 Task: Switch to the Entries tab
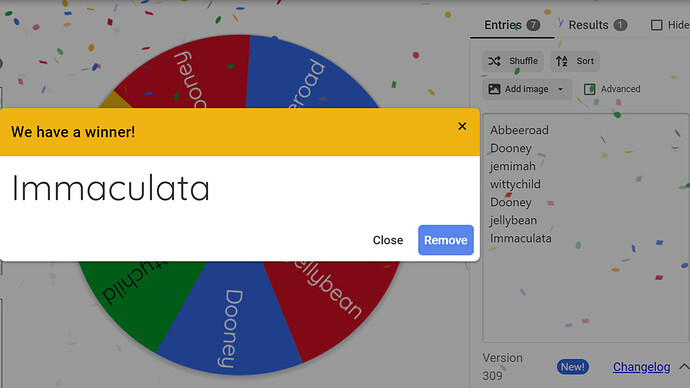coord(512,25)
